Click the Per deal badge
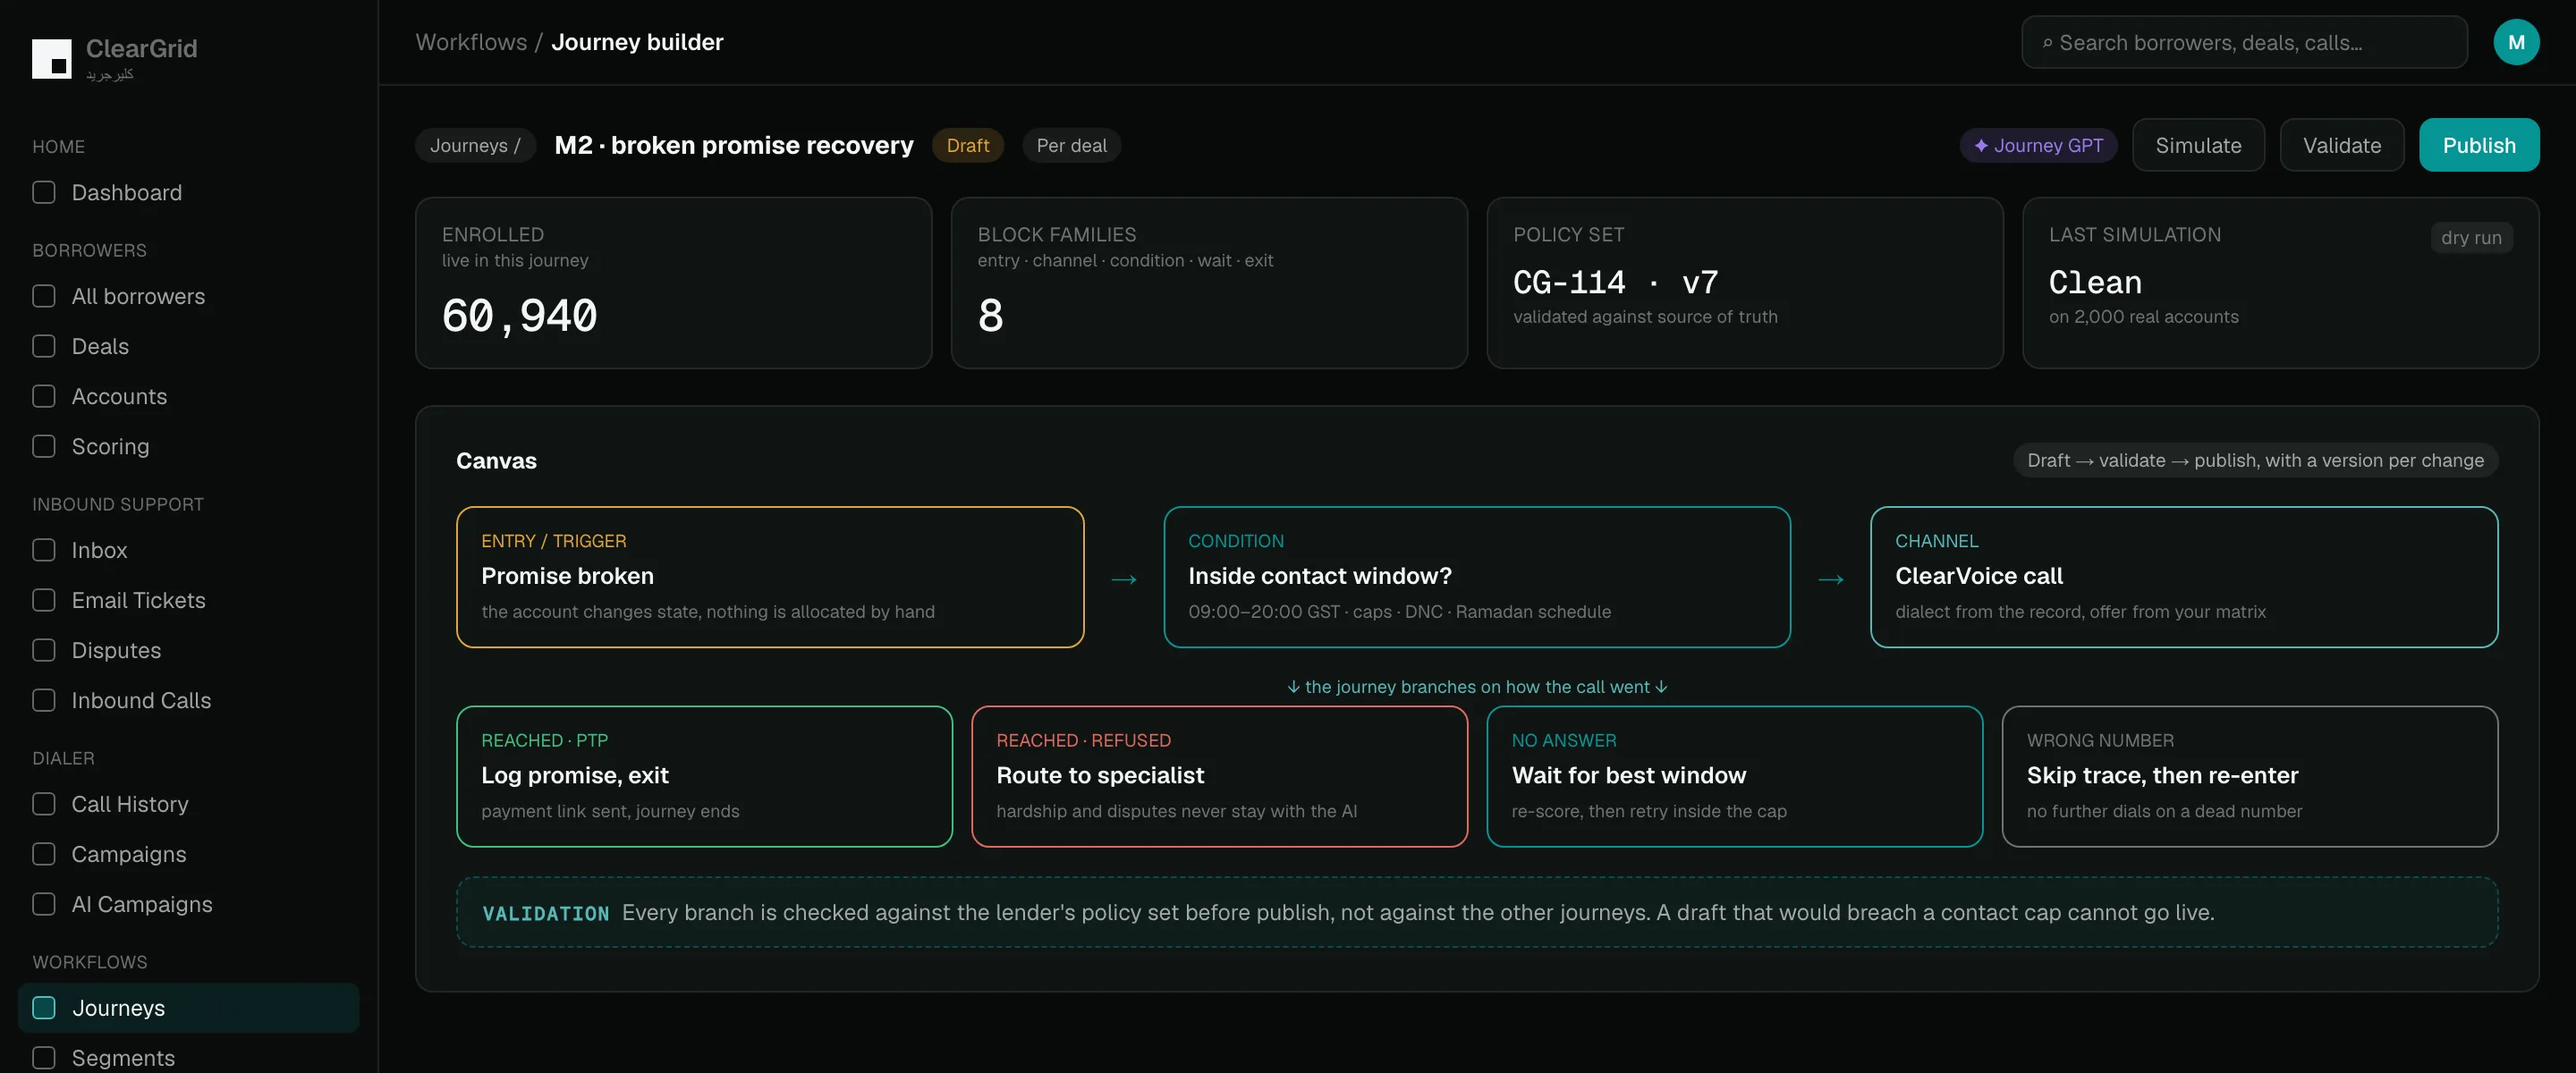Viewport: 2576px width, 1073px height. (1071, 145)
